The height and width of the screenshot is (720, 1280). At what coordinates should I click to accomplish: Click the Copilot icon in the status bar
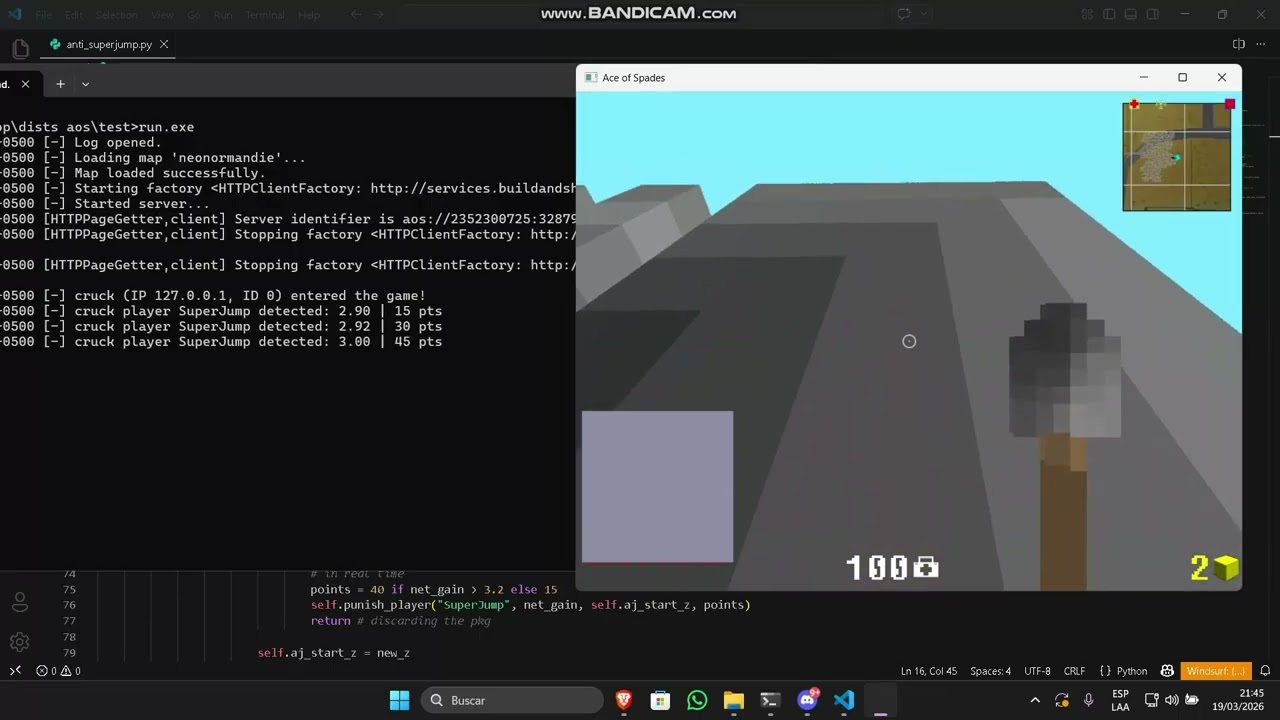coord(1167,671)
